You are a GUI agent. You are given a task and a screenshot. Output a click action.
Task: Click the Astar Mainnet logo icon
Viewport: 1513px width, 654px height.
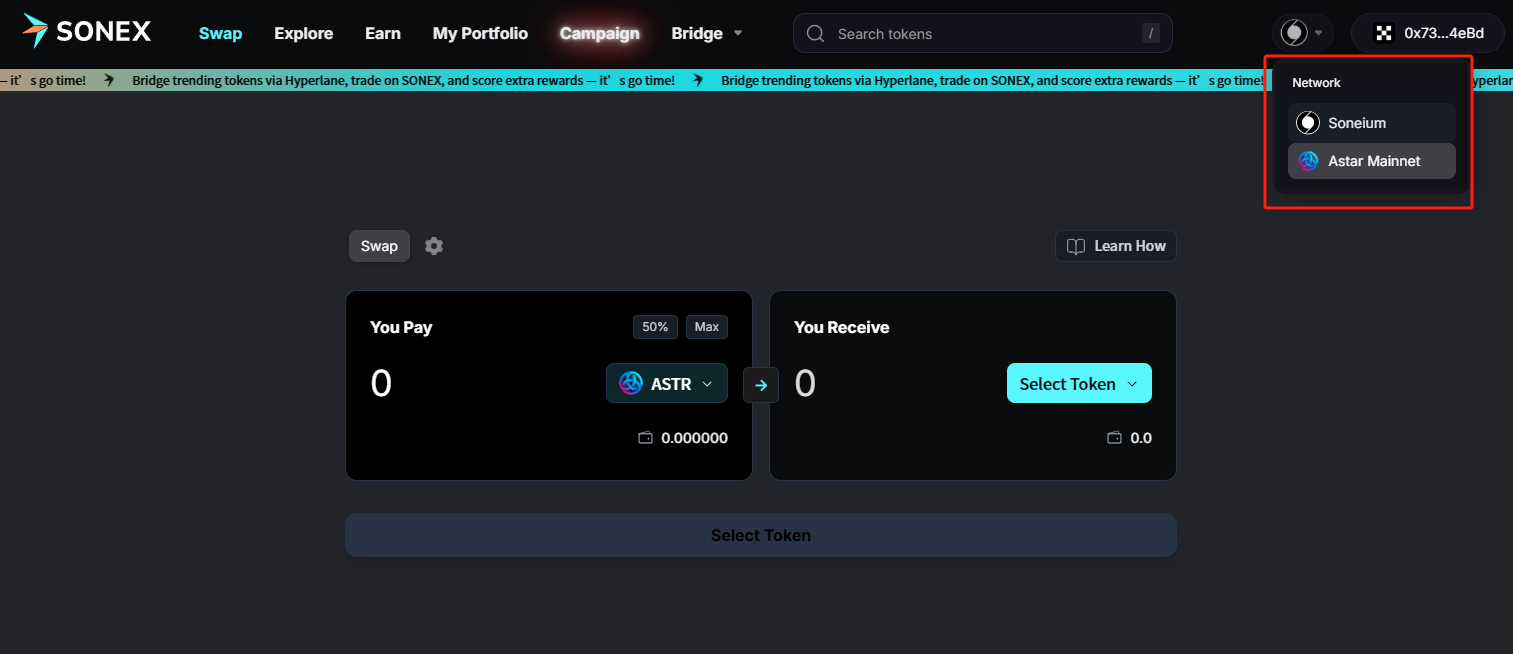click(1308, 161)
